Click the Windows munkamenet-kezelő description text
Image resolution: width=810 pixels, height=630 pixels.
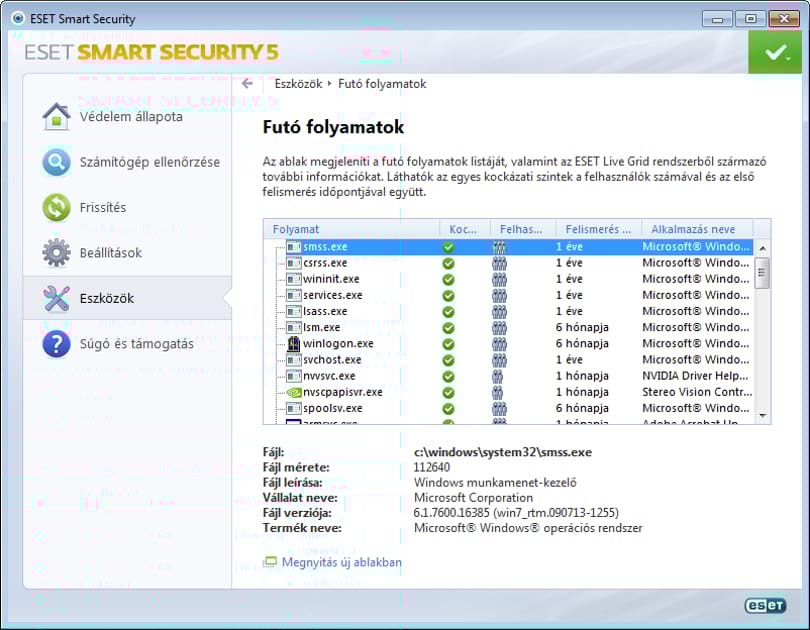click(x=495, y=482)
